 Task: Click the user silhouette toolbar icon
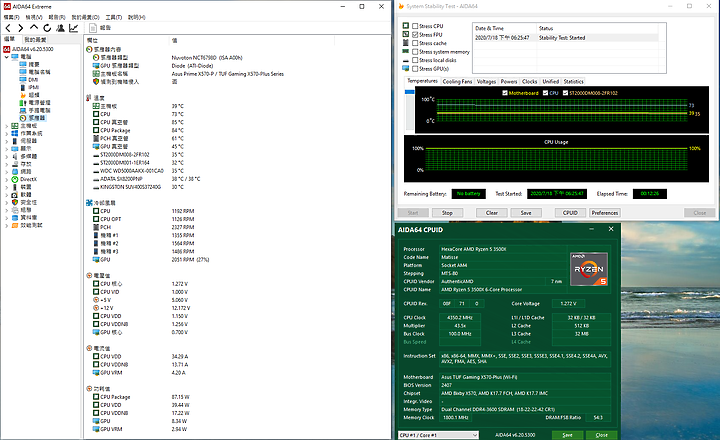pos(60,28)
